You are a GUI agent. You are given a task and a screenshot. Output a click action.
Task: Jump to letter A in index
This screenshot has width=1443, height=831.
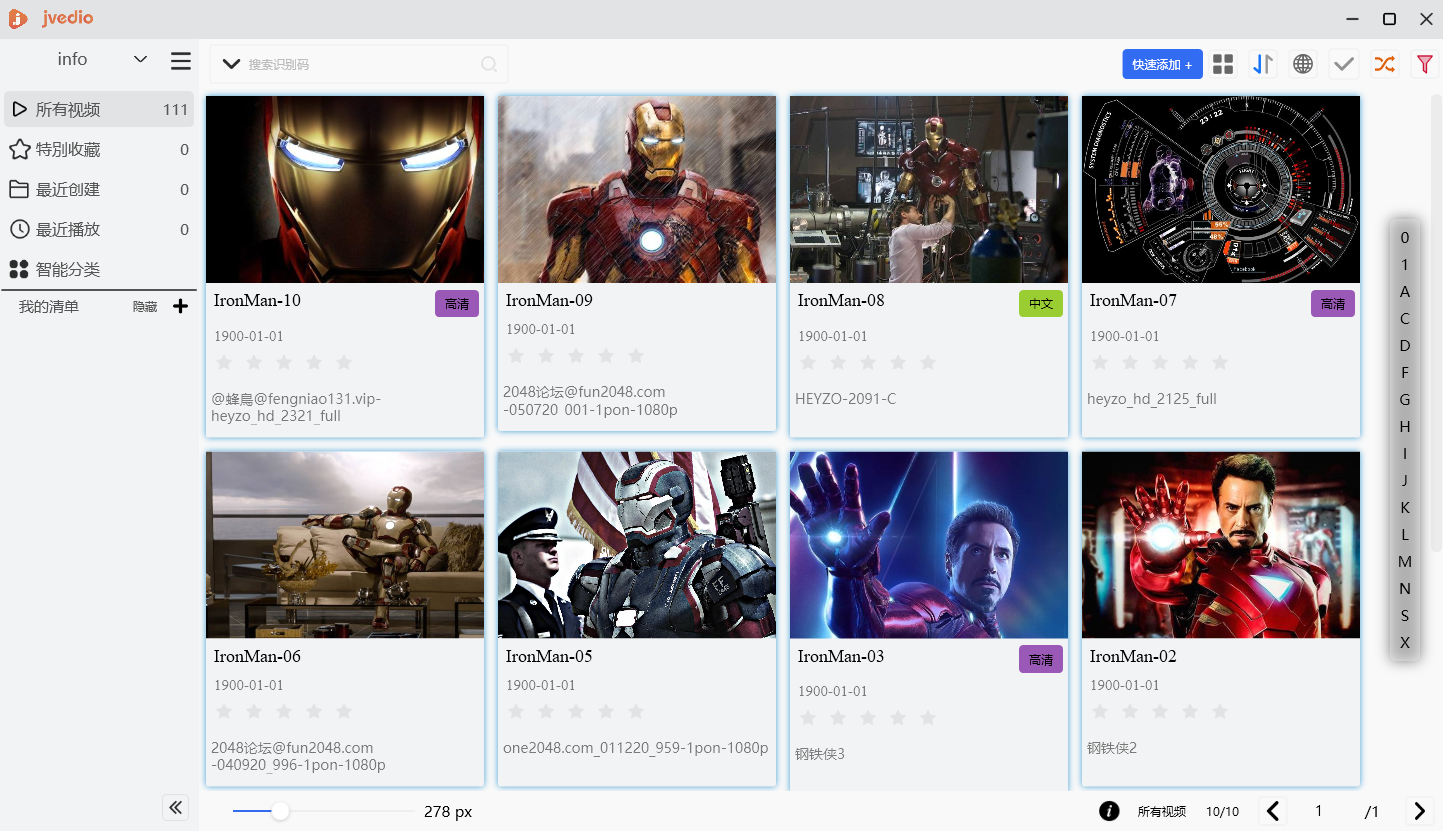pos(1405,292)
